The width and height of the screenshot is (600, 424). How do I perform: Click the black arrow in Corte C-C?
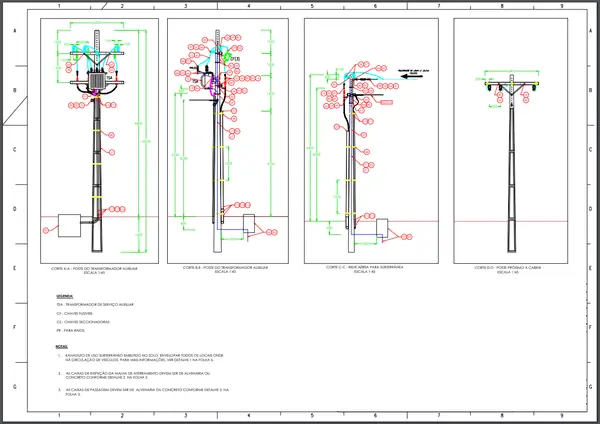(x=412, y=76)
